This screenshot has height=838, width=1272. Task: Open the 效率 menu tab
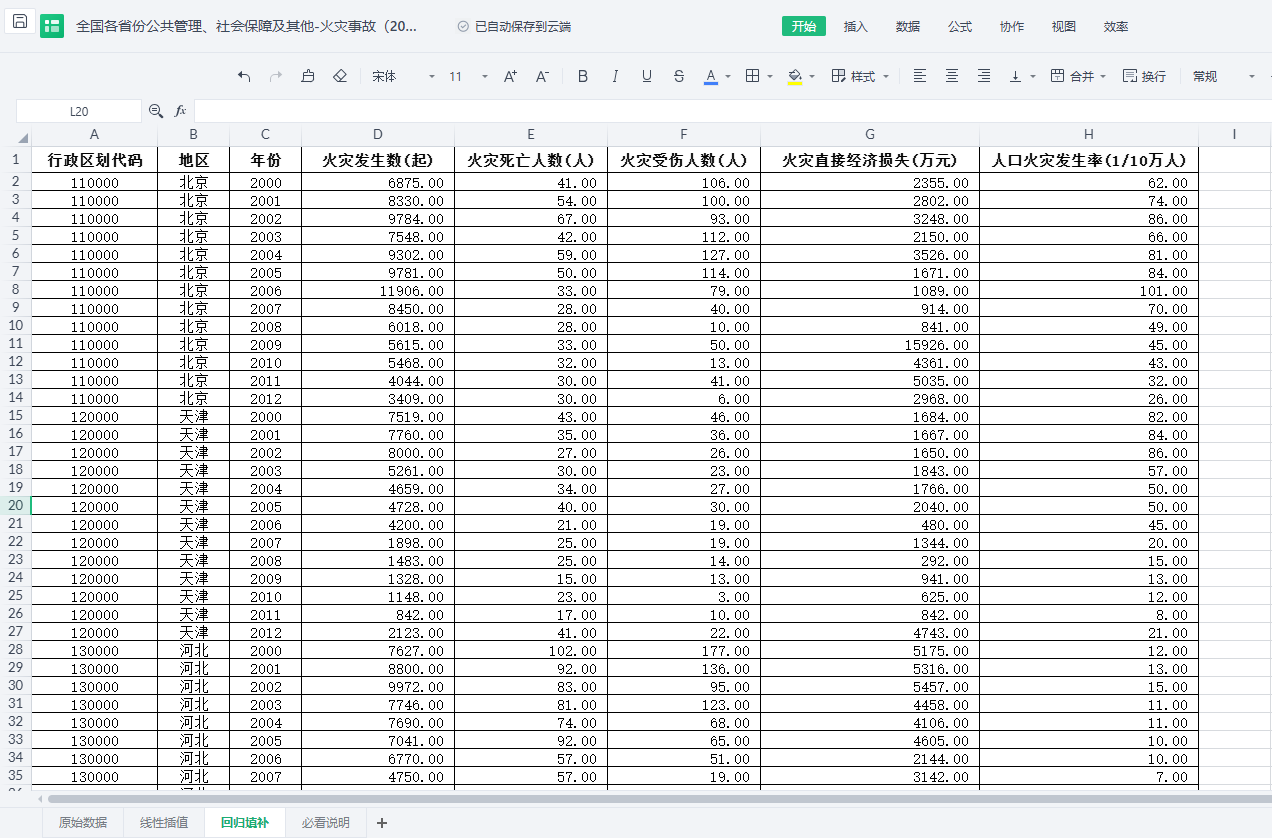pyautogui.click(x=1116, y=27)
